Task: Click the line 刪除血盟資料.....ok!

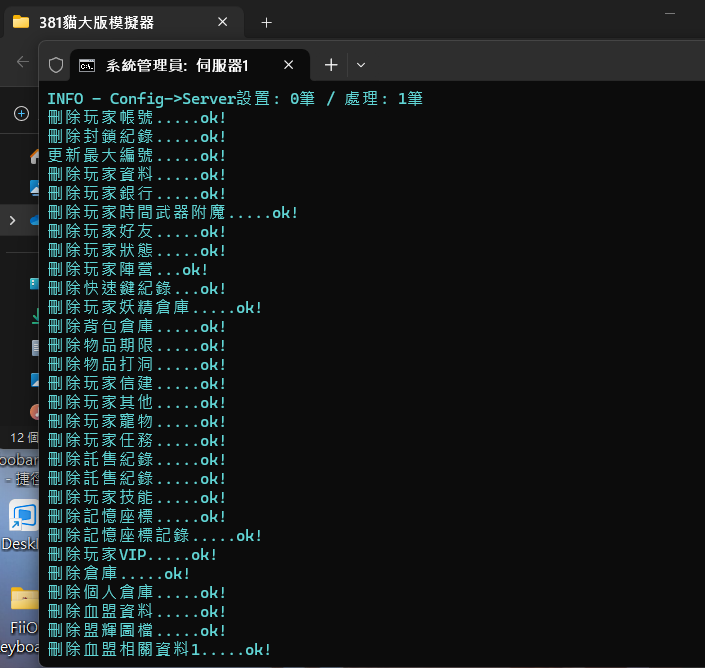Action: (x=137, y=612)
